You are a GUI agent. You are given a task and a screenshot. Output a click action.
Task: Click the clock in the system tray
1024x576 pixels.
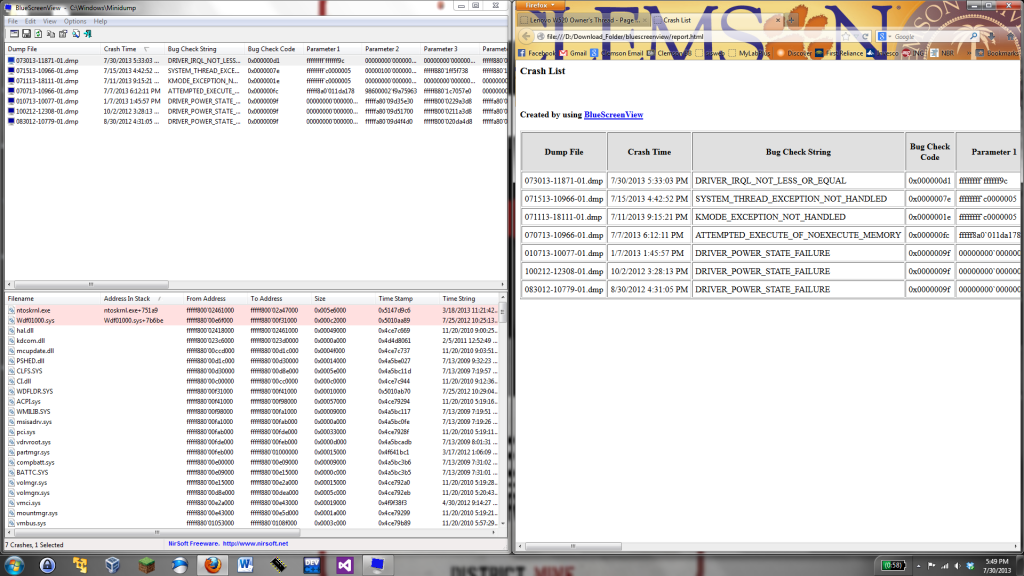[997, 566]
